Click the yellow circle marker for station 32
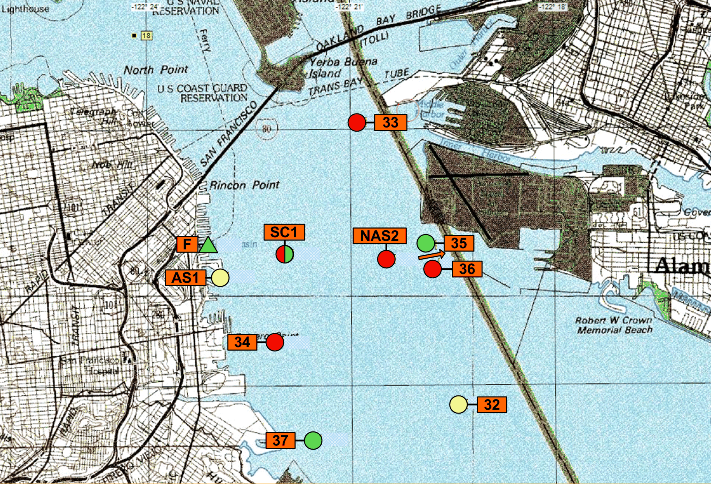 point(458,404)
